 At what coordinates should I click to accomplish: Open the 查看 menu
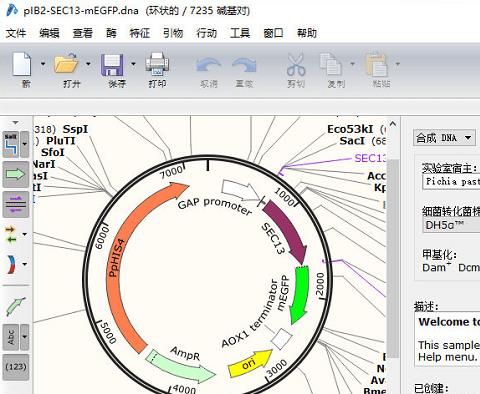pyautogui.click(x=83, y=33)
